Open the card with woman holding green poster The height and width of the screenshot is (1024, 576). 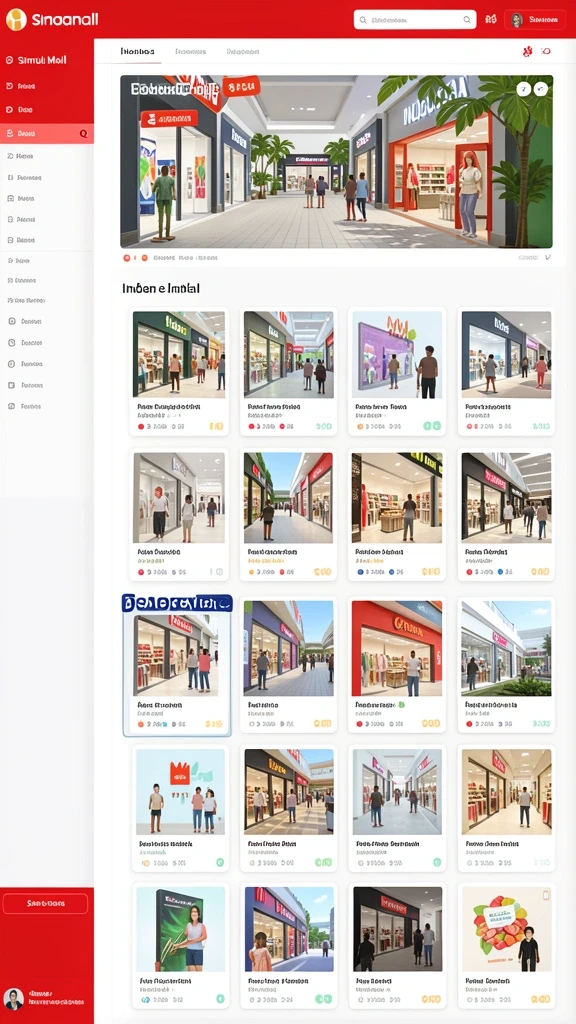click(x=181, y=946)
